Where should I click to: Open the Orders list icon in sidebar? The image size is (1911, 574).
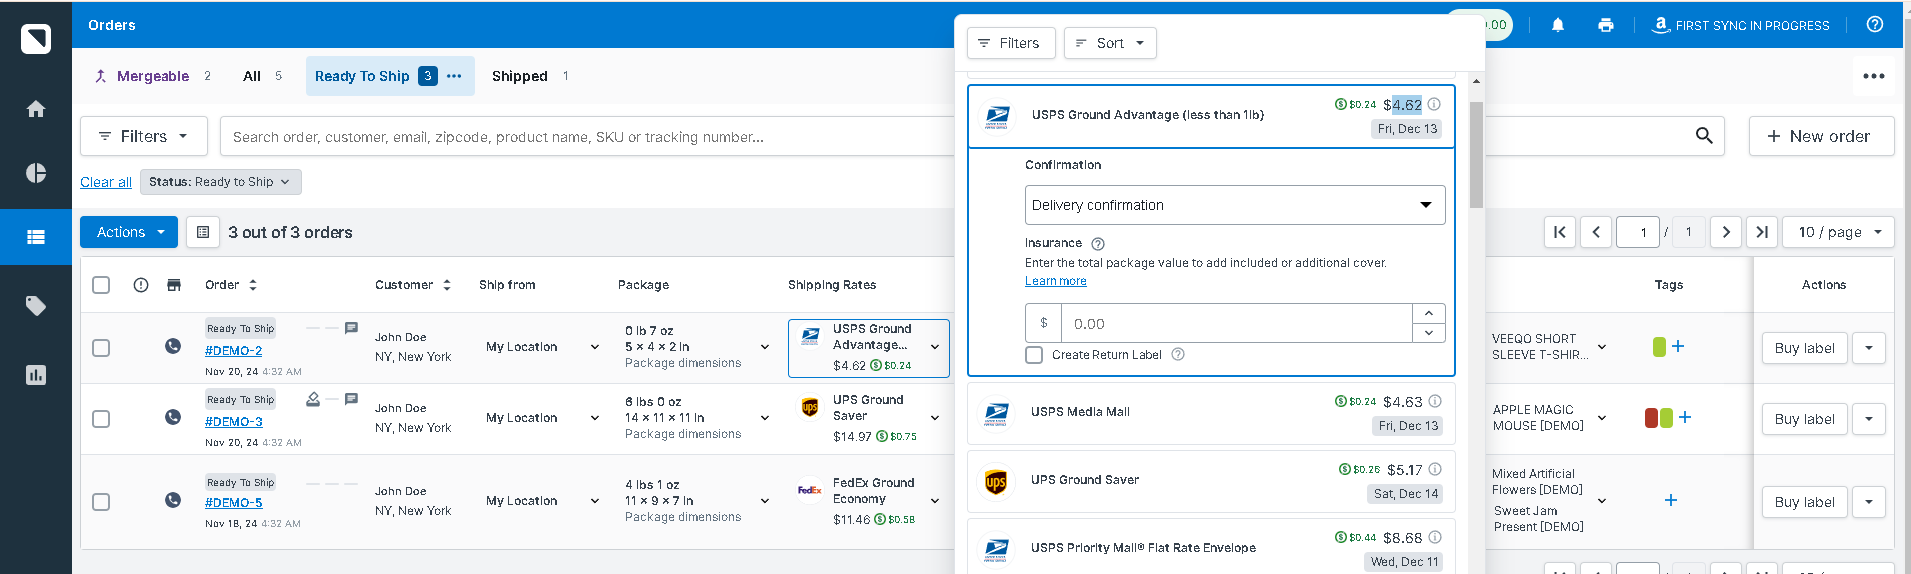click(36, 237)
